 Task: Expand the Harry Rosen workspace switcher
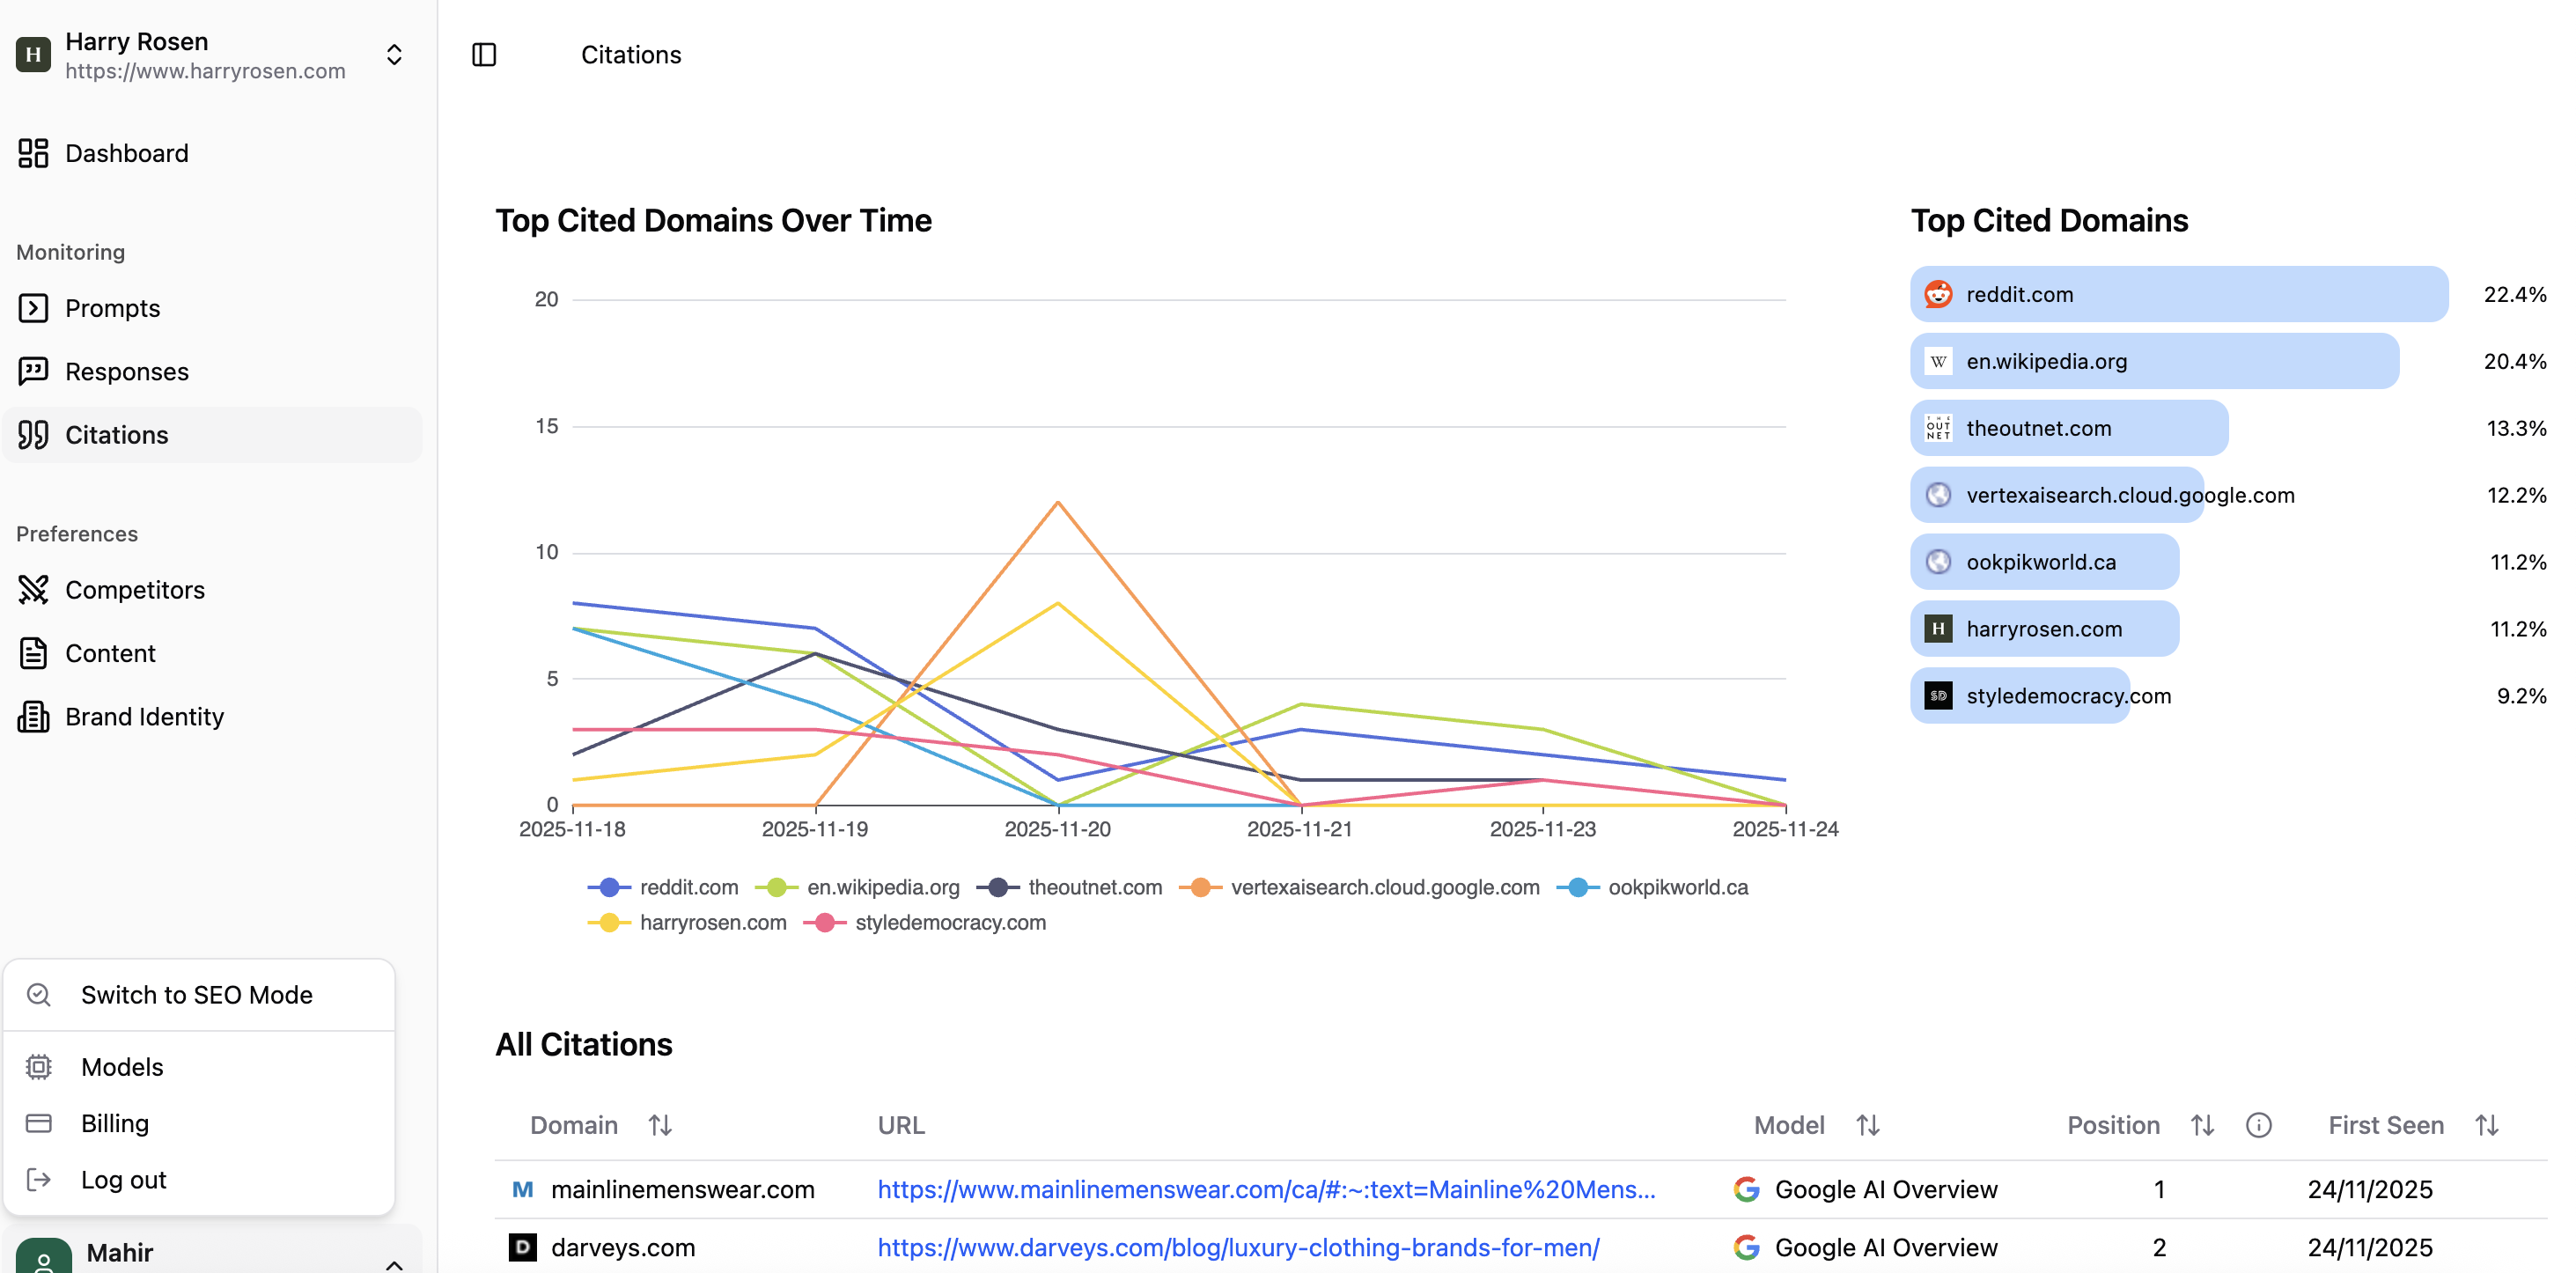394,55
